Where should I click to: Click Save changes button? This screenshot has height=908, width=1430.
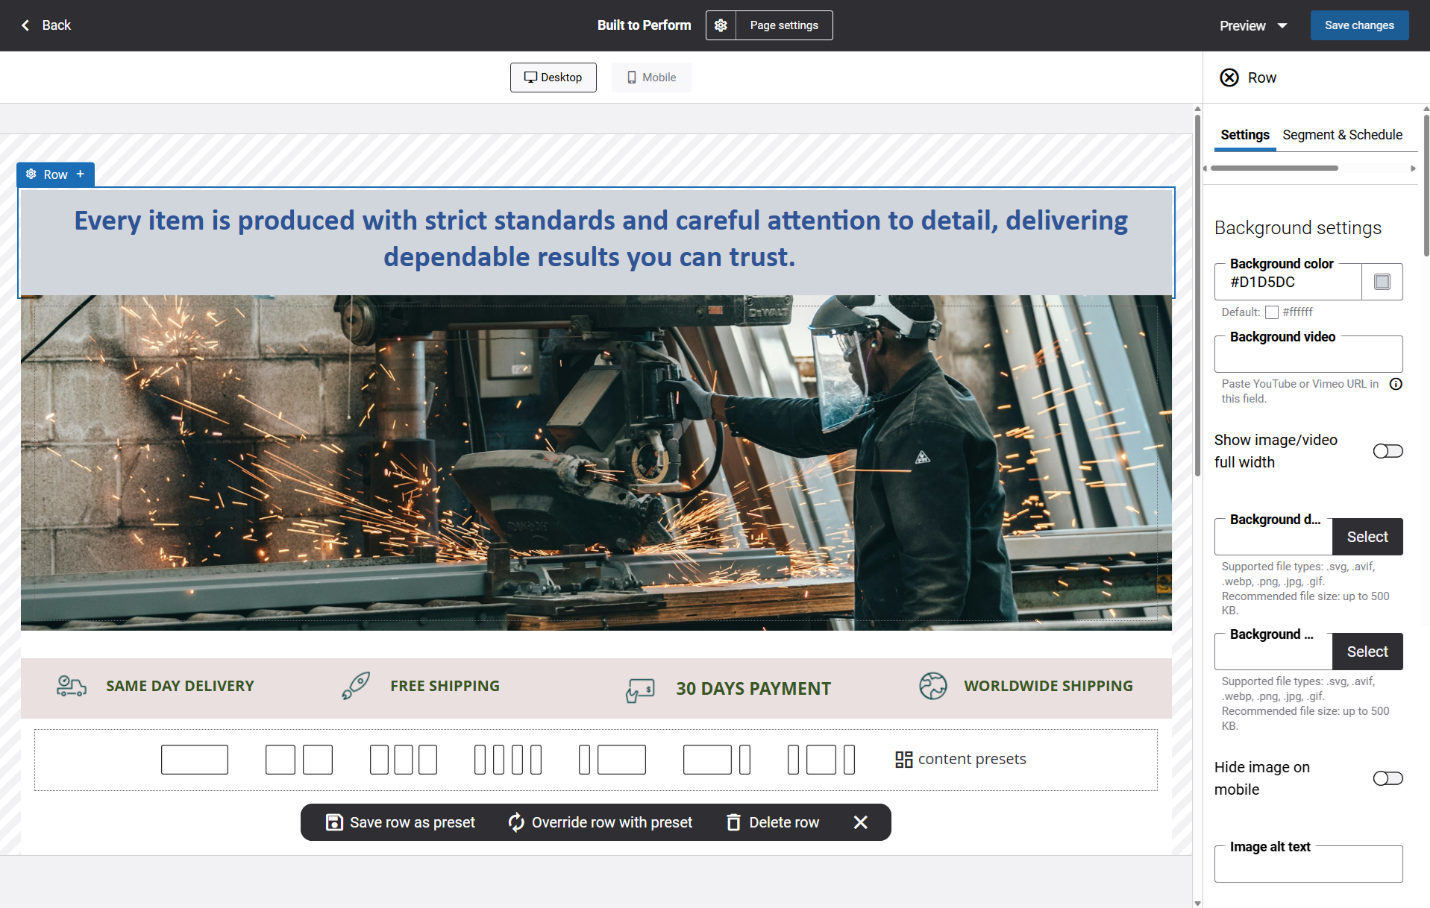1359,25
